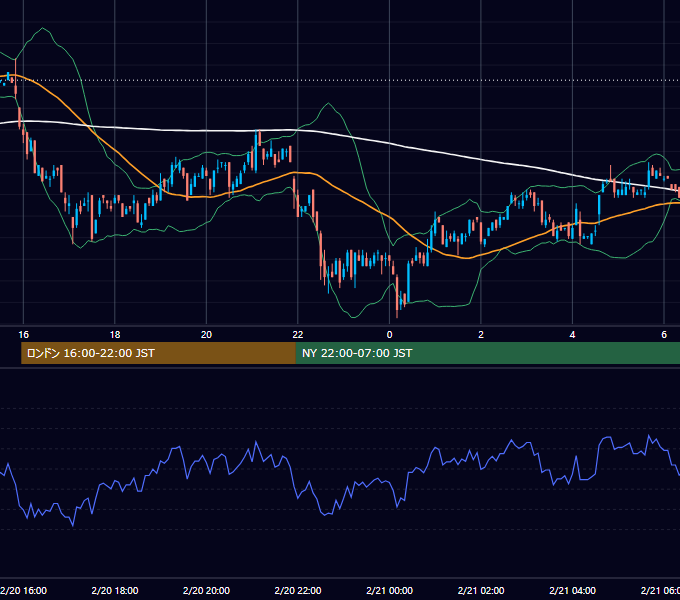The height and width of the screenshot is (600, 680).
Task: Click the date label 2/21 04:00
Action: click(572, 590)
